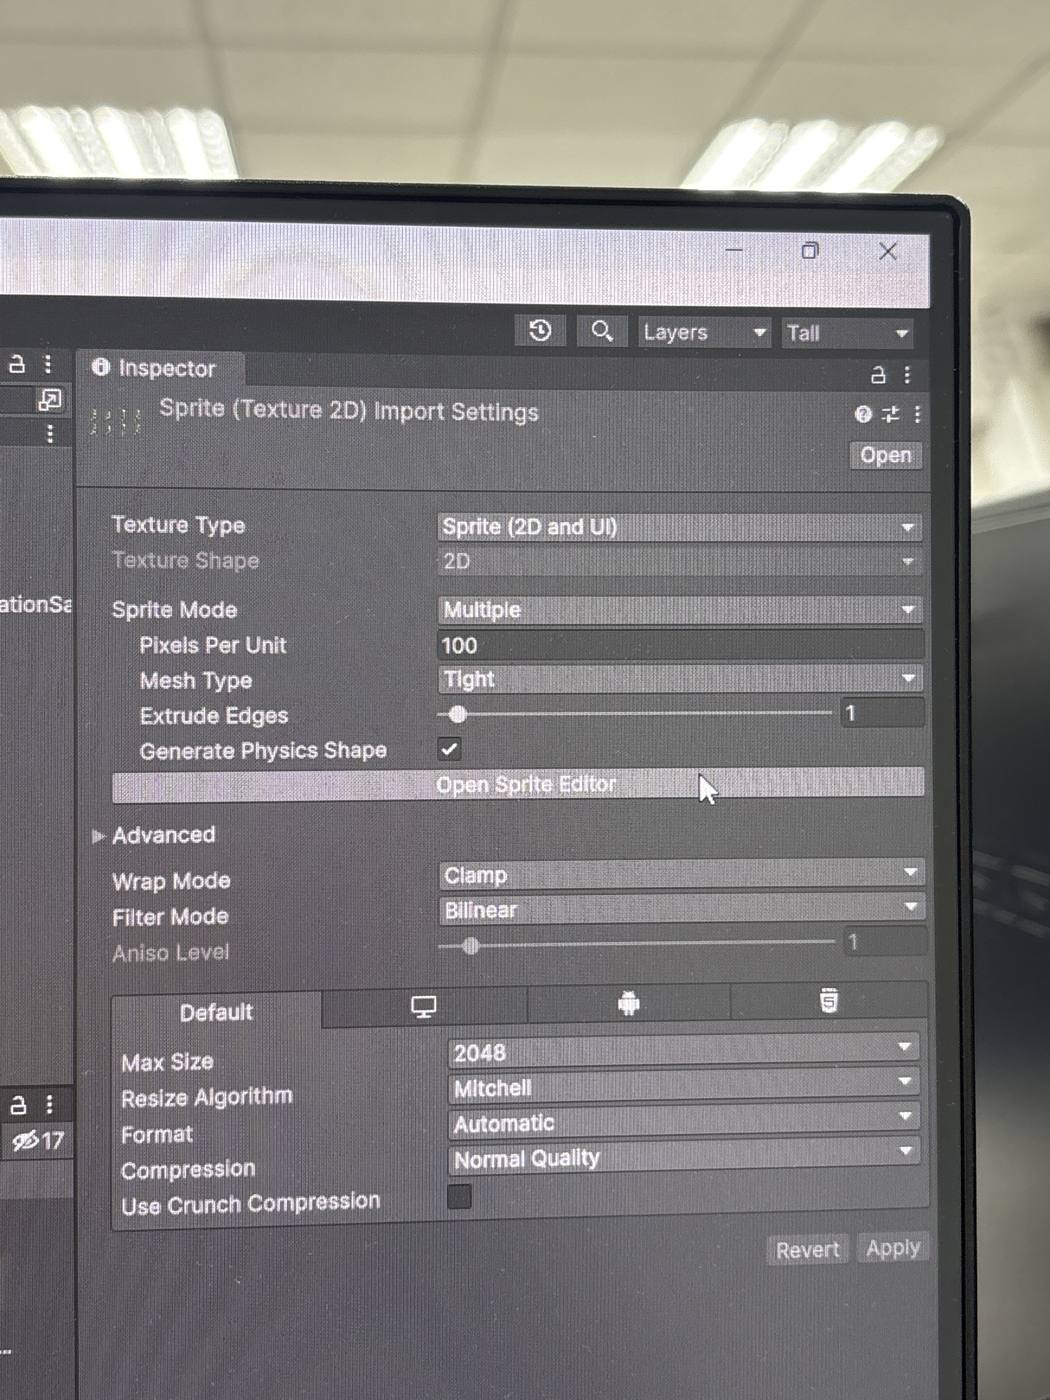Image resolution: width=1050 pixels, height=1400 pixels.
Task: Click the Generate Physics Shape label
Action: (263, 750)
